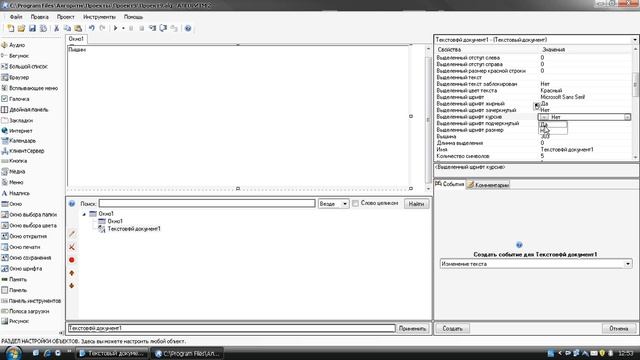This screenshot has width=640, height=360.
Task: Choose Да in the open value list
Action: (x=553, y=124)
